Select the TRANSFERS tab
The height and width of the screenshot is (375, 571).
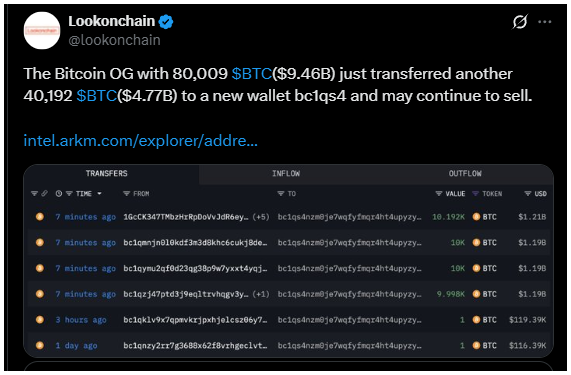tap(107, 174)
